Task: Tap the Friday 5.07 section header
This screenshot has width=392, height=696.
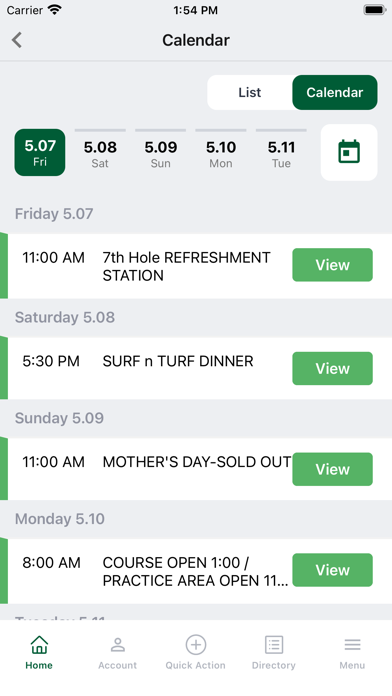Action: [54, 214]
